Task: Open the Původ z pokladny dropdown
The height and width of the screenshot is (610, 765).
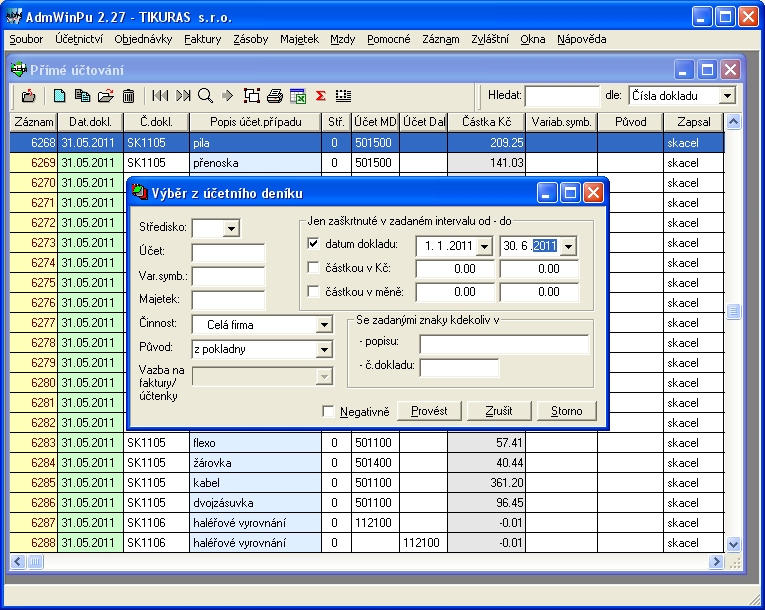Action: pos(324,349)
